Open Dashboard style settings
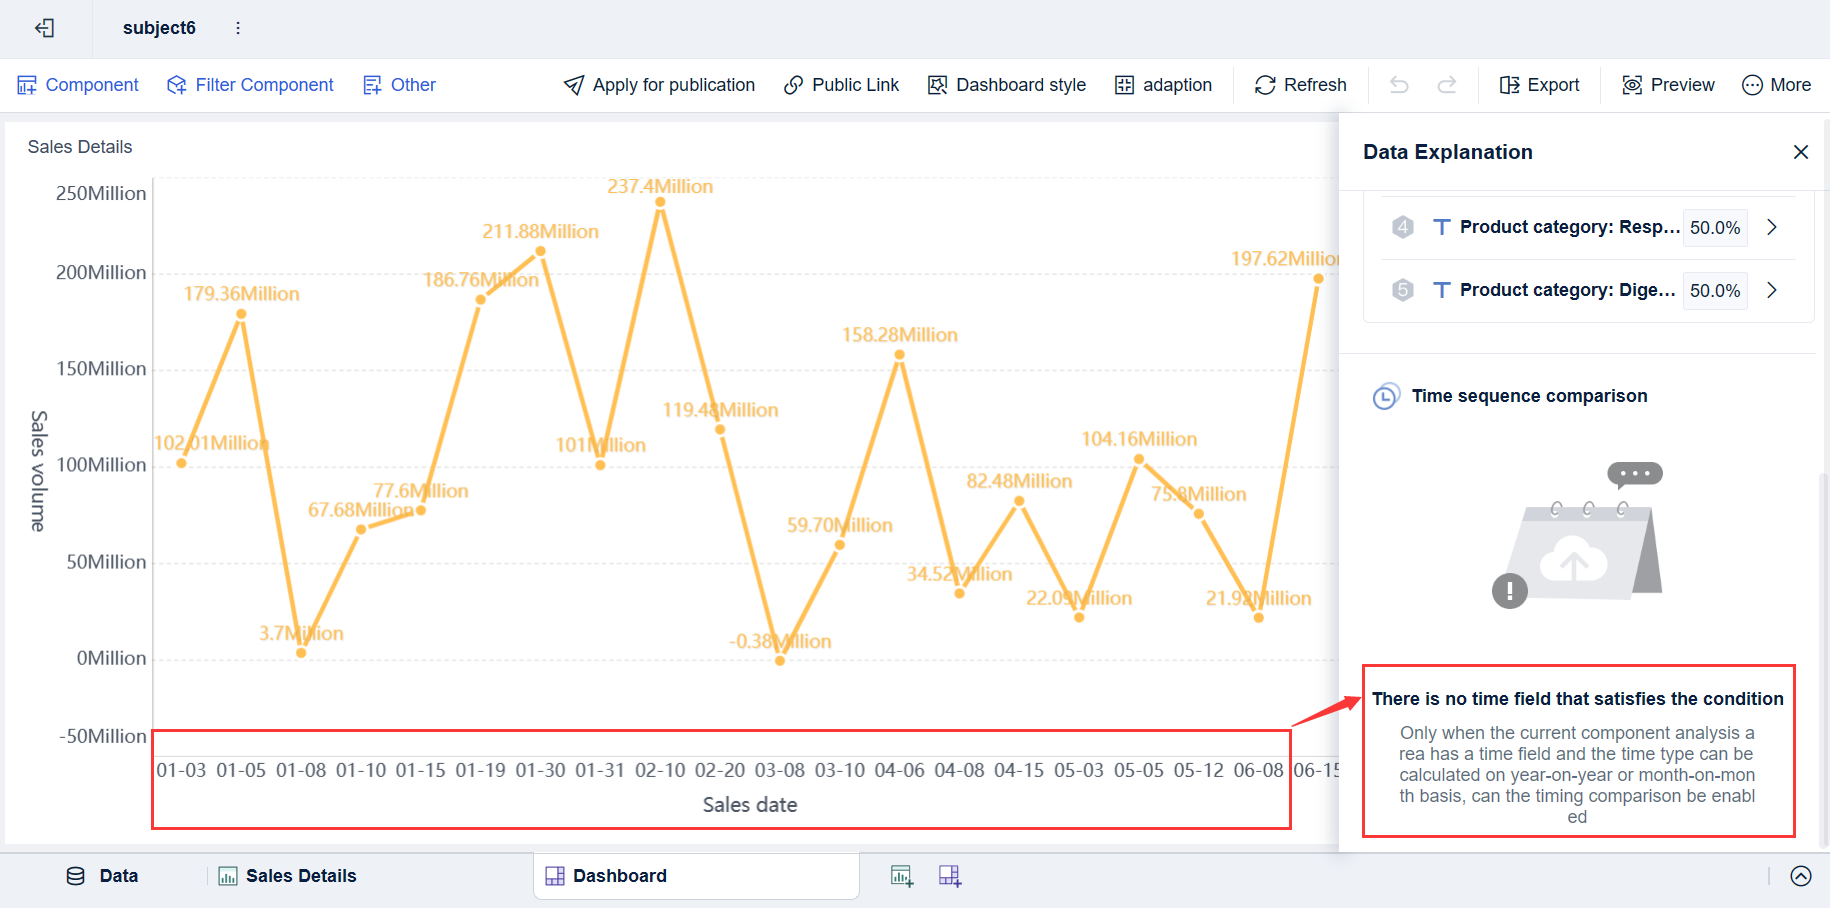Viewport: 1830px width, 908px height. (x=1007, y=85)
